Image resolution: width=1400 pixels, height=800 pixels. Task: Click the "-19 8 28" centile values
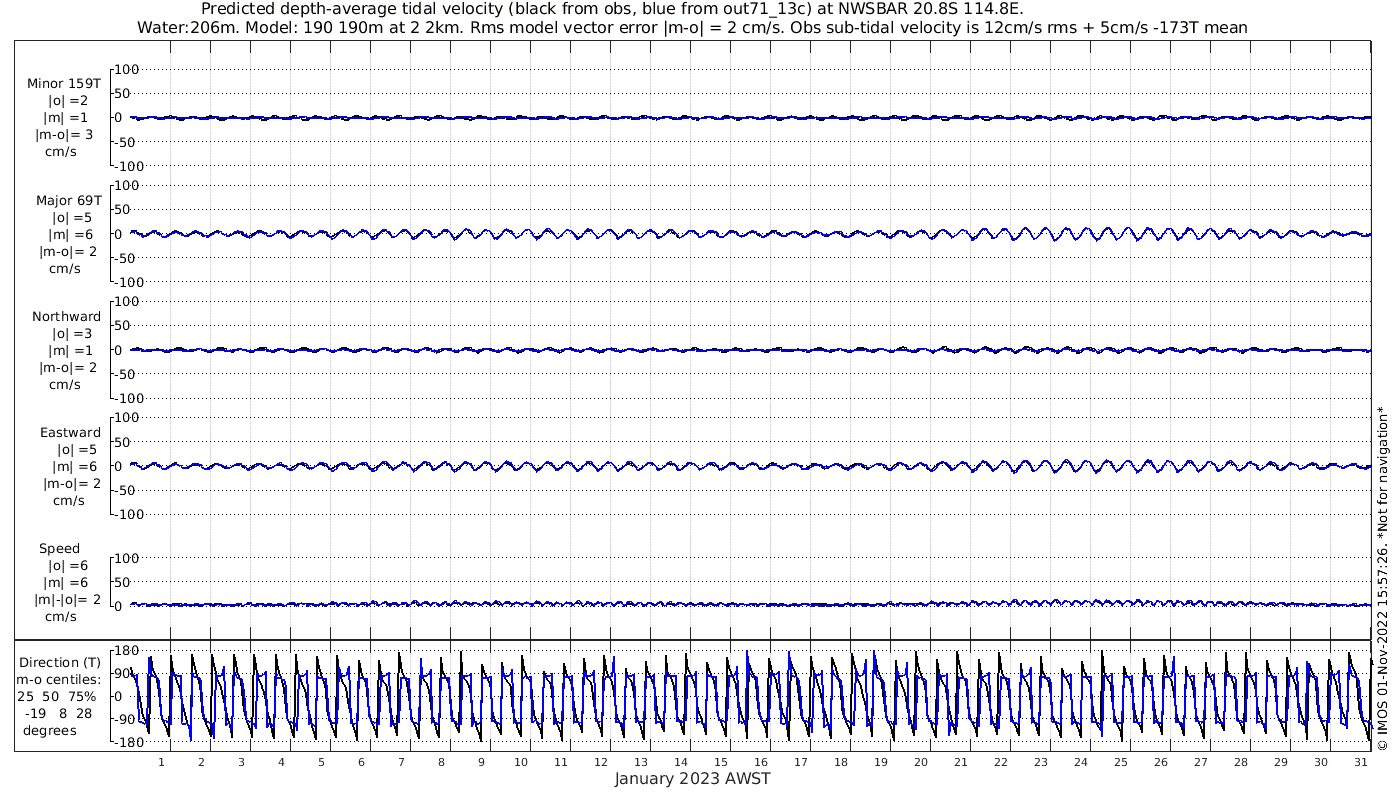click(56, 714)
